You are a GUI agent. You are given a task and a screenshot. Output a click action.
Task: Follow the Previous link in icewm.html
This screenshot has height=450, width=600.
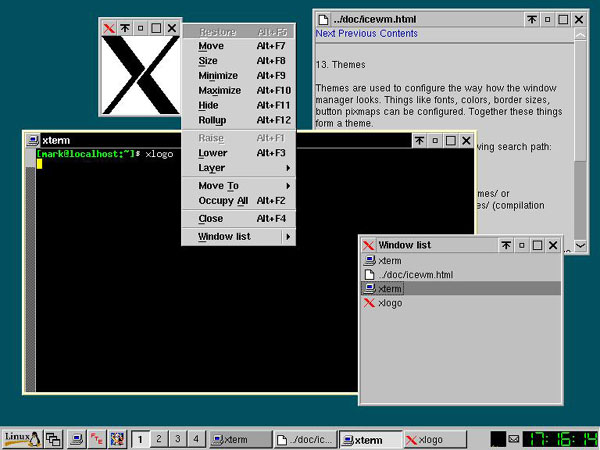click(357, 34)
